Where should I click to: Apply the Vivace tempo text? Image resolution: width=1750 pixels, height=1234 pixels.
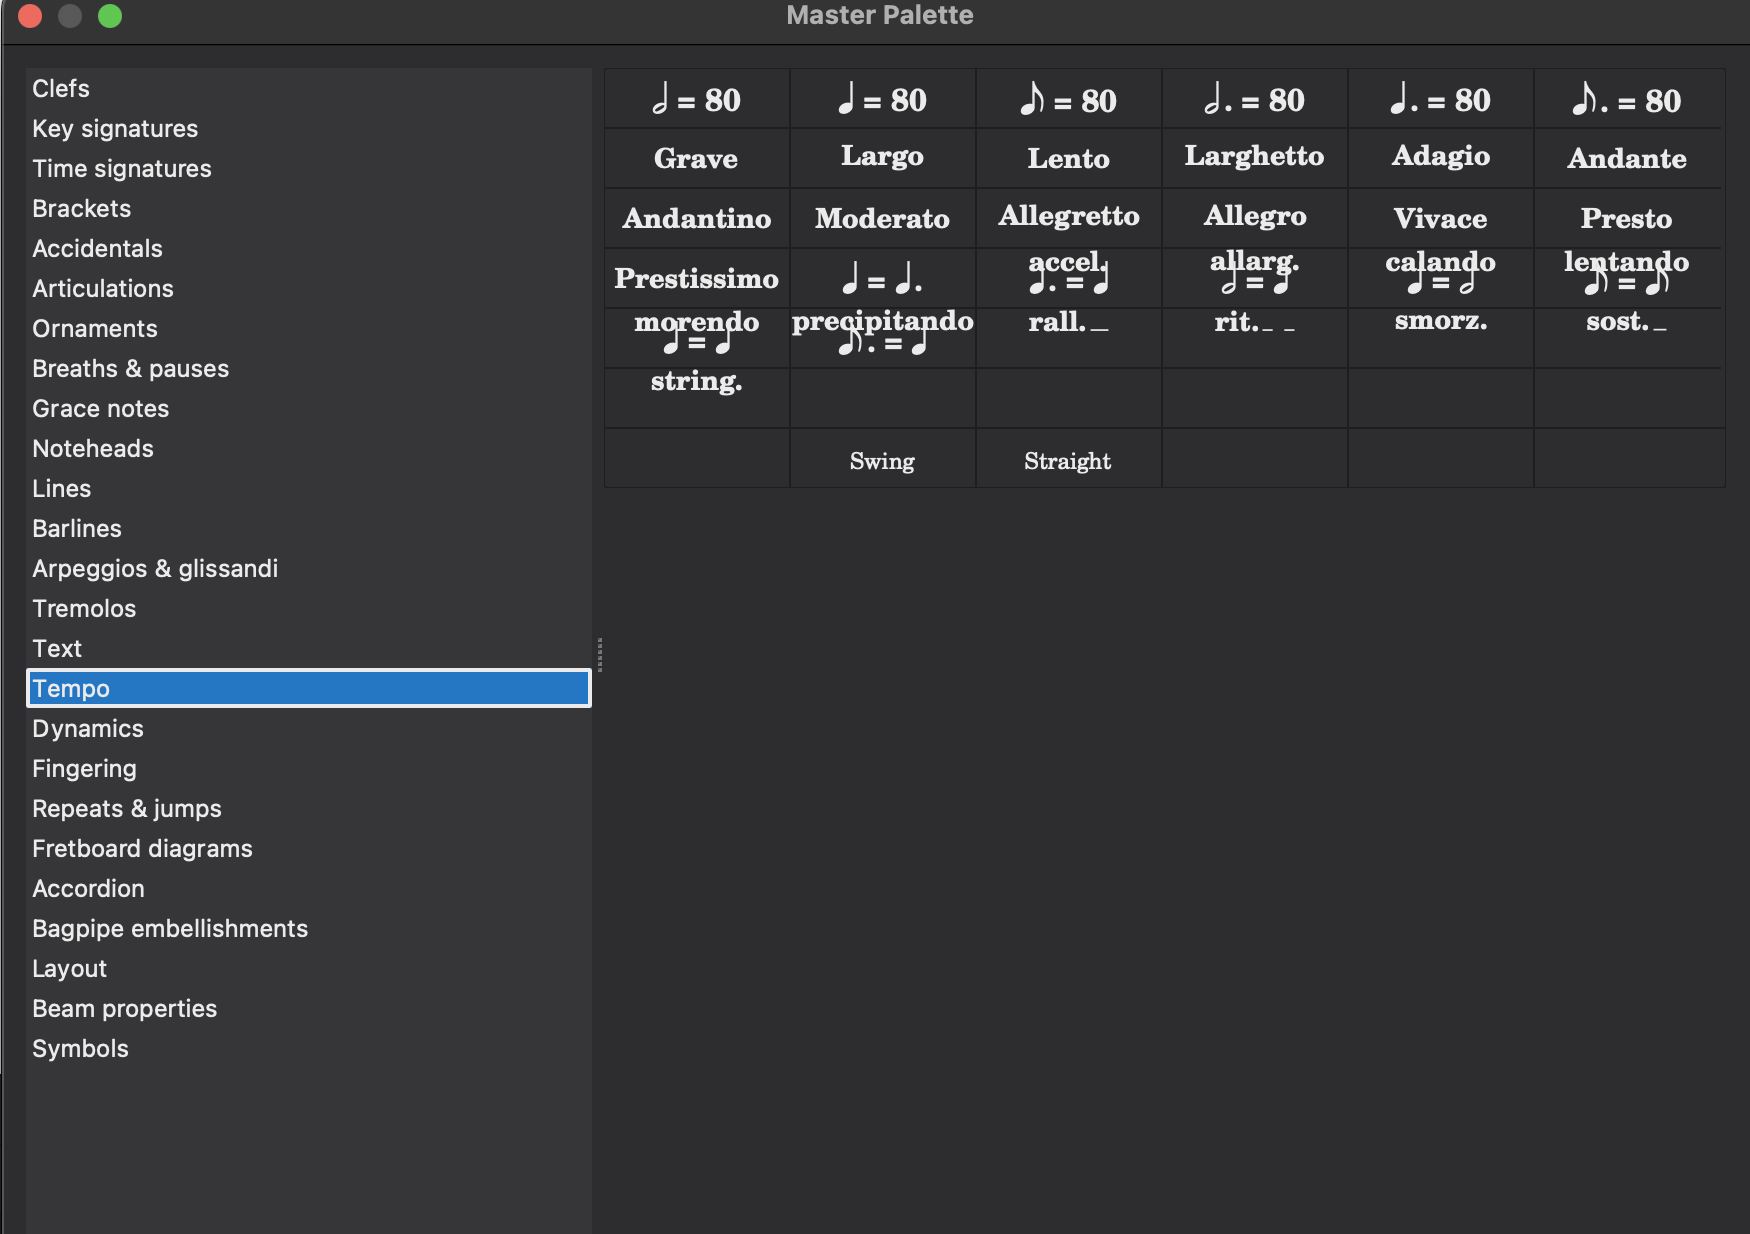tap(1440, 218)
